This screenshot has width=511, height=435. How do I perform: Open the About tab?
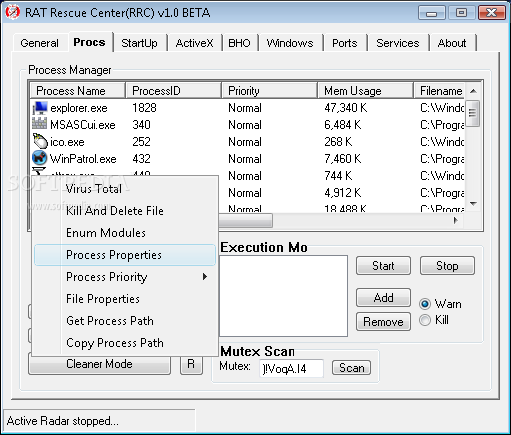452,43
